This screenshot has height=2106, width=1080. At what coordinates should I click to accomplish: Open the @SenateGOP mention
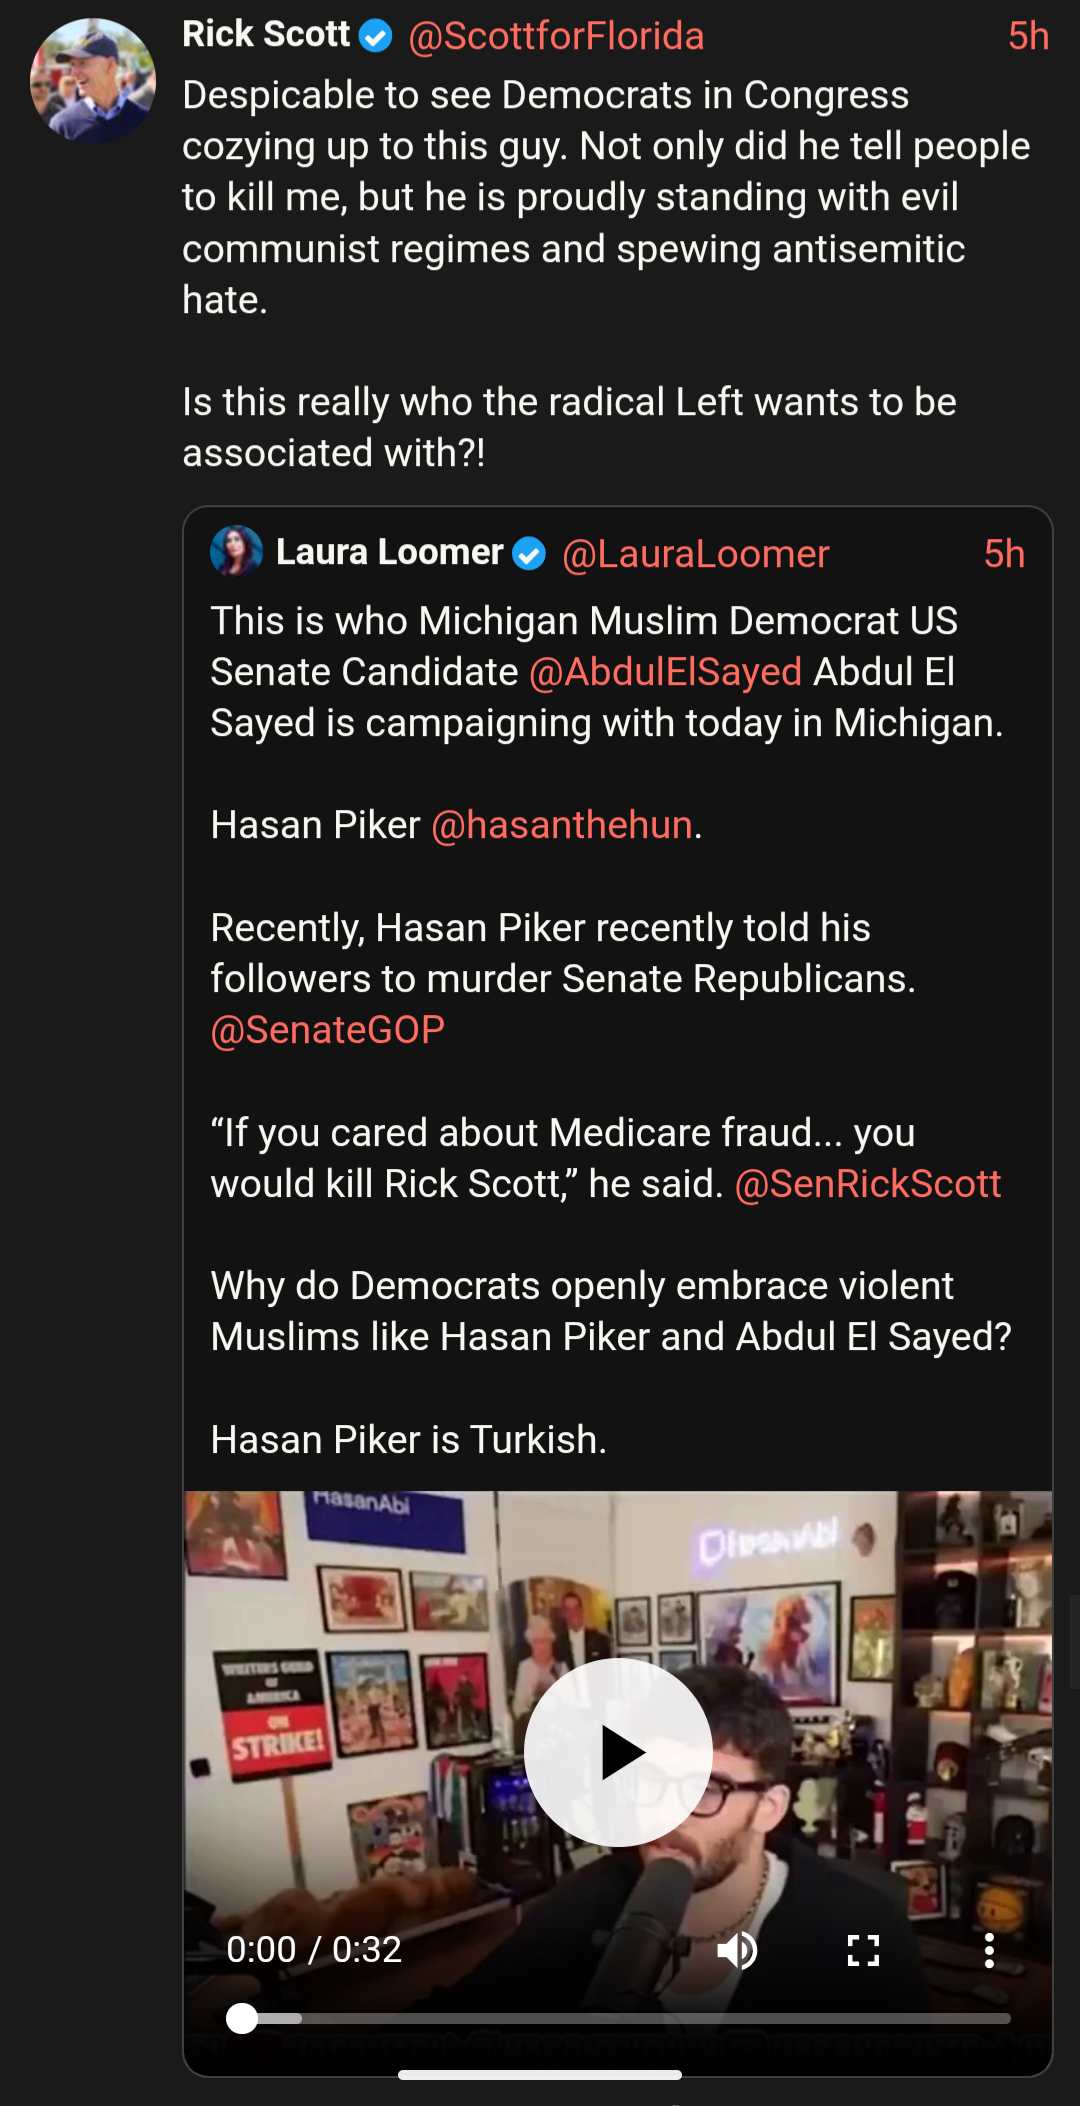click(x=328, y=1030)
